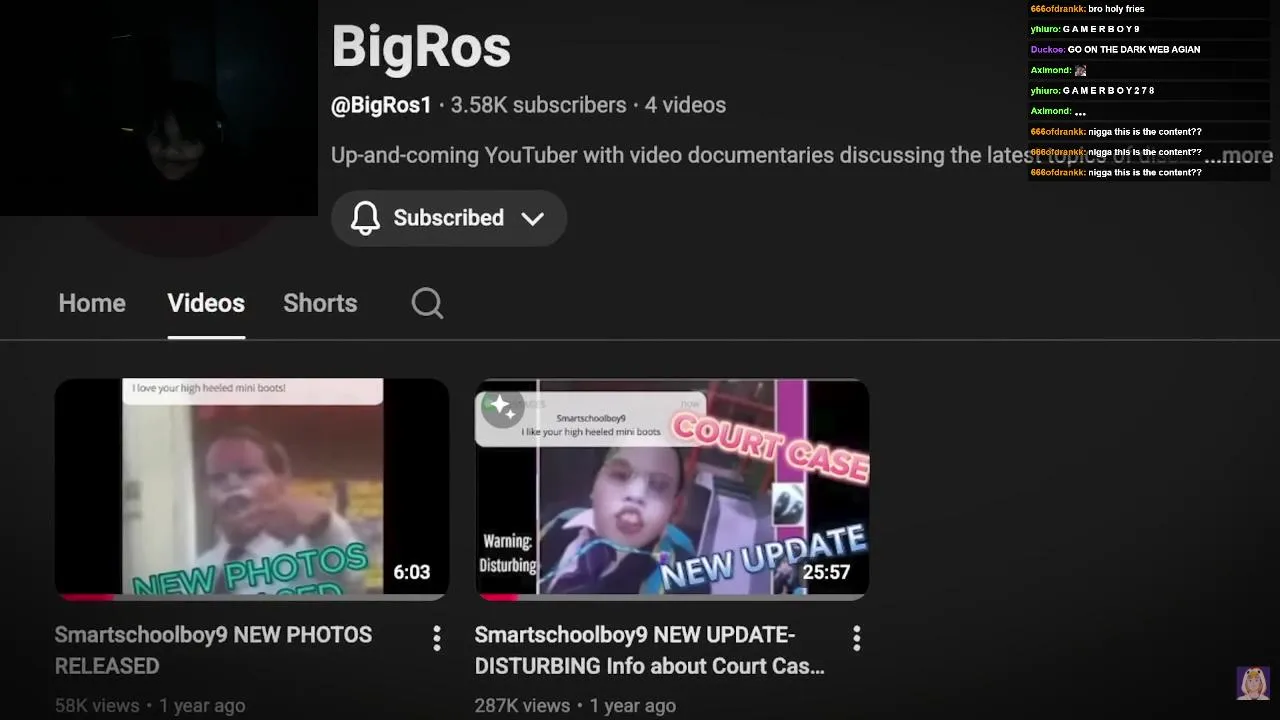This screenshot has height=720, width=1280.
Task: Click 287K views • 1 year ago text
Action: pos(575,706)
